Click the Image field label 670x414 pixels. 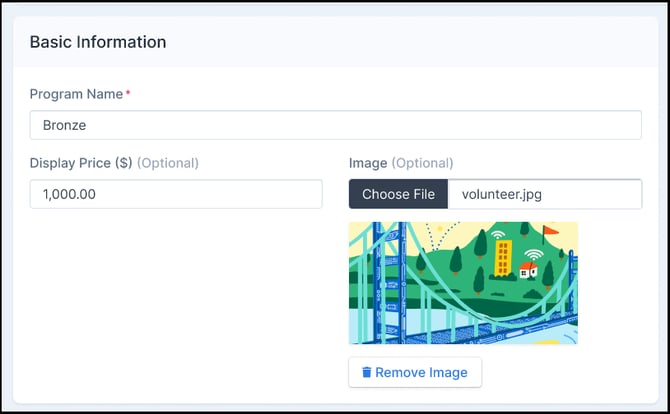(368, 163)
